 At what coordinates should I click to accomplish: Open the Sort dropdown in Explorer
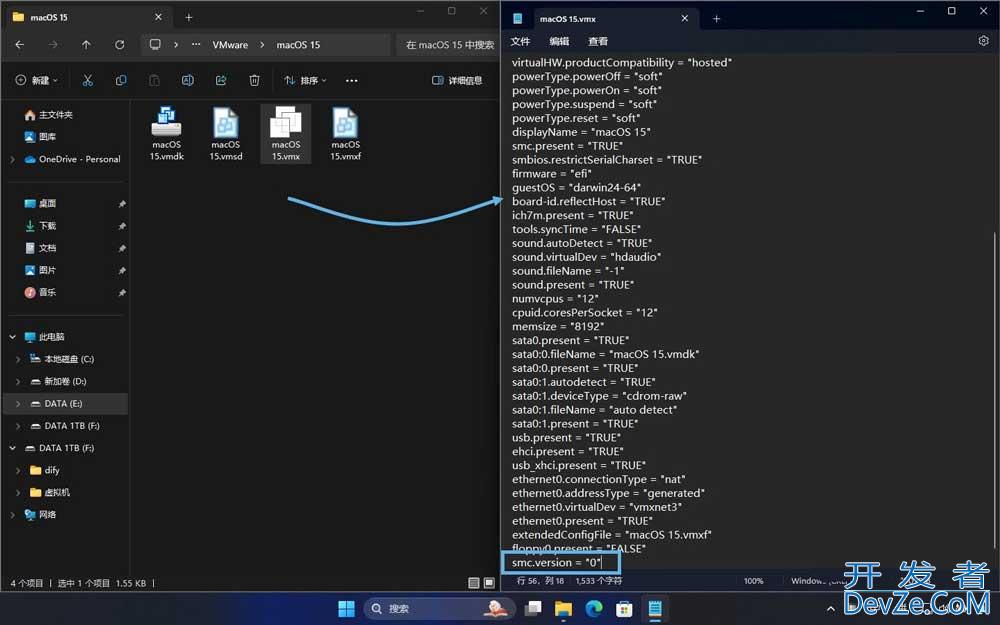pyautogui.click(x=305, y=80)
